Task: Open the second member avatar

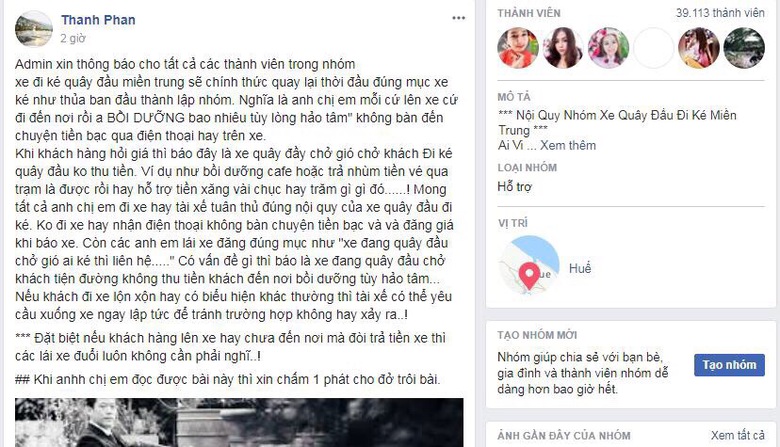Action: pyautogui.click(x=563, y=48)
